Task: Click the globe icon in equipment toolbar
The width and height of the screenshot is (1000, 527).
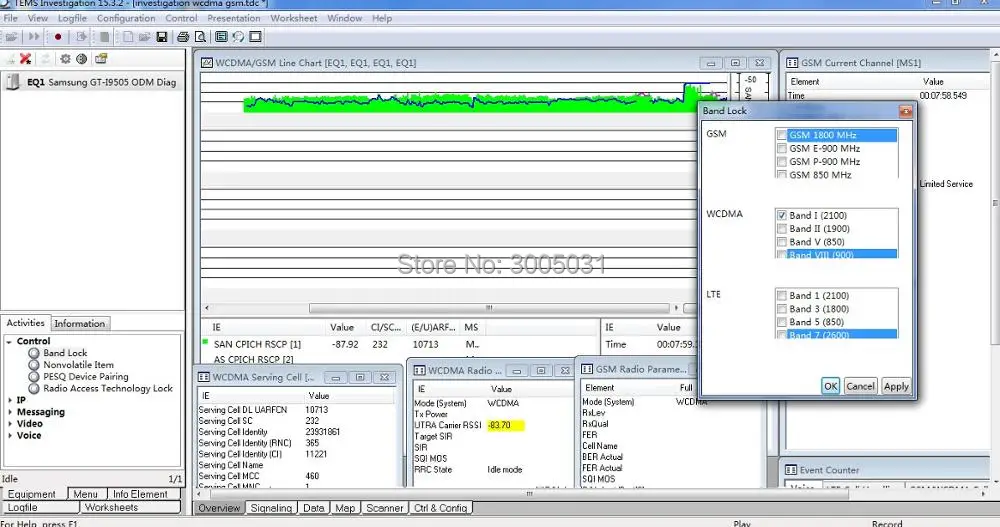Action: click(x=82, y=59)
